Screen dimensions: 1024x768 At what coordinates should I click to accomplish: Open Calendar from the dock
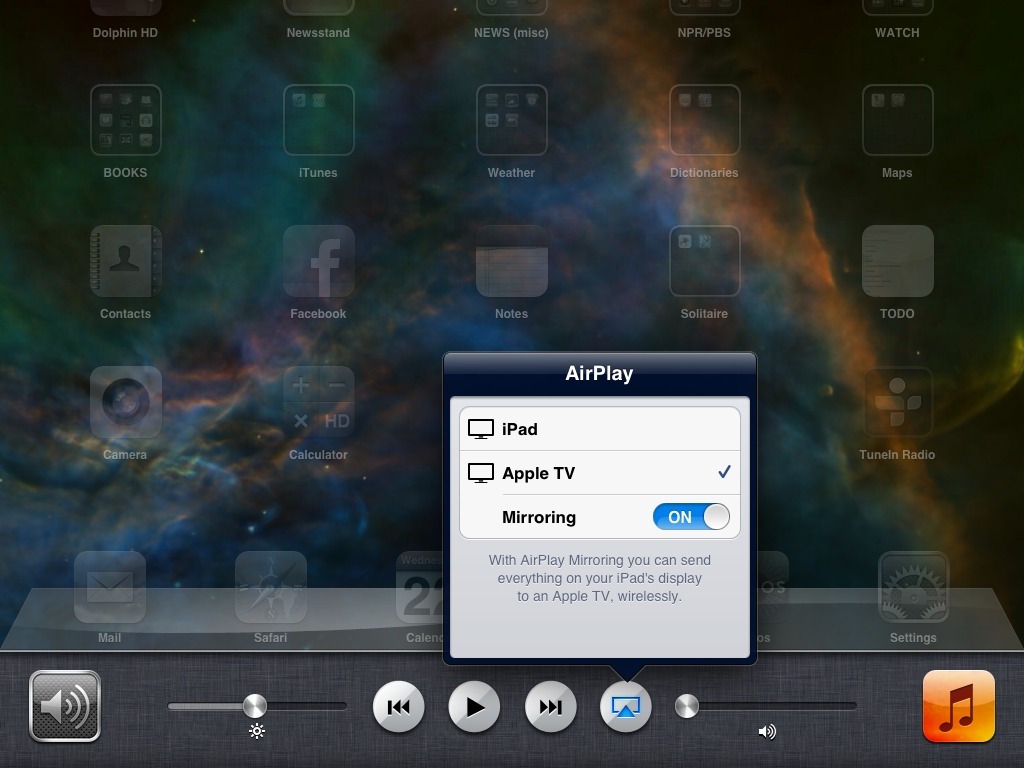[x=420, y=587]
